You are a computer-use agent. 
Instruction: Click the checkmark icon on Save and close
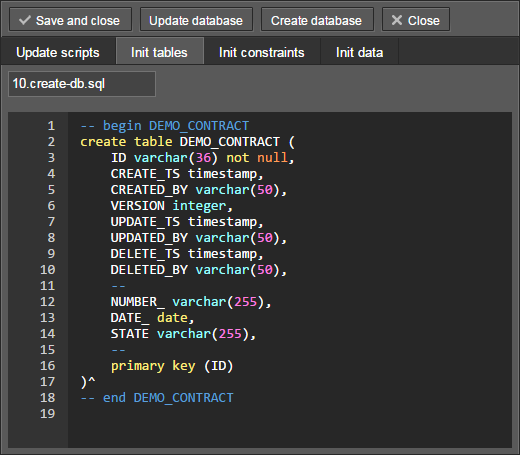pyautogui.click(x=25, y=20)
